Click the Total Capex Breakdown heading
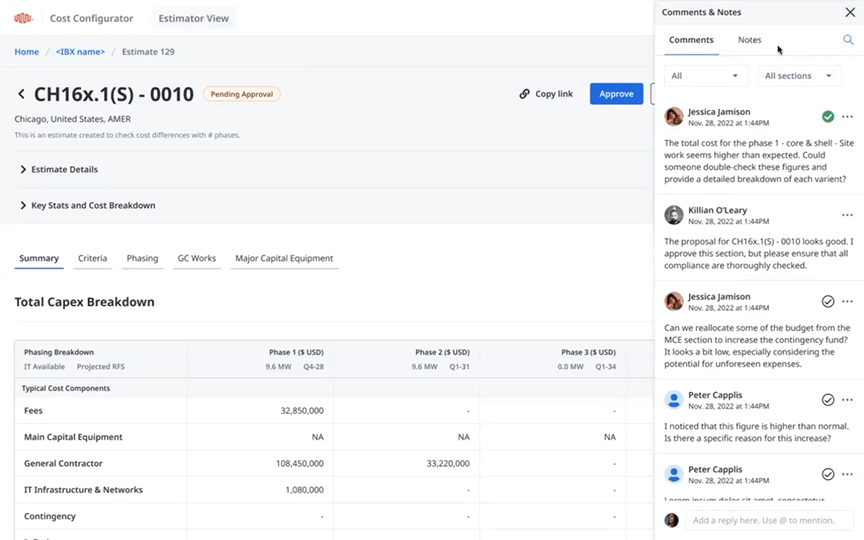The height and width of the screenshot is (540, 864). point(84,302)
